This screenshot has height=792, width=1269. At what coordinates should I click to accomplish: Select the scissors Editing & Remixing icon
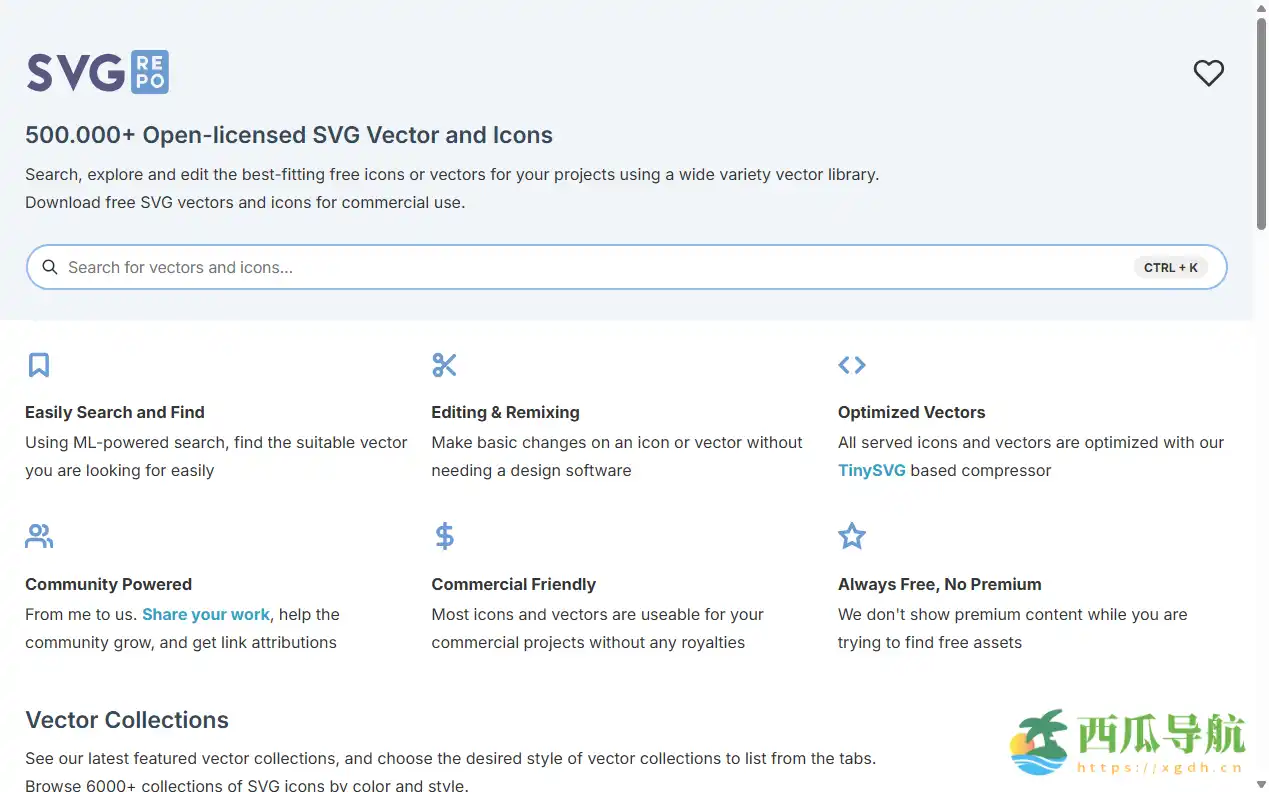444,365
